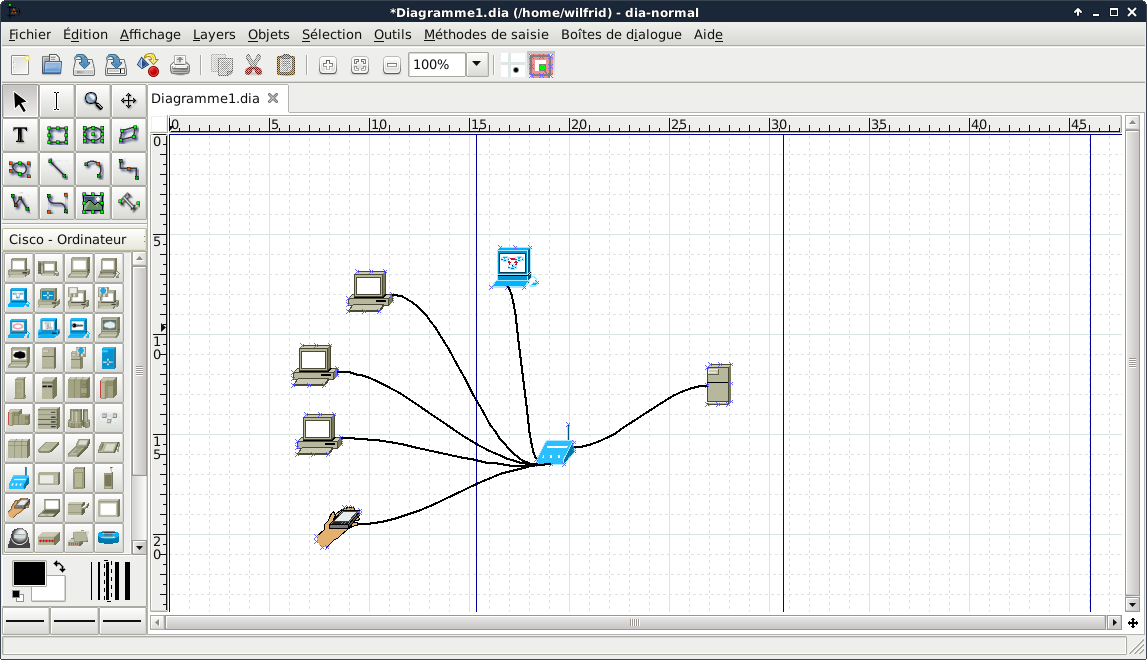Pick the Arc drawing tool

[x=93, y=169]
